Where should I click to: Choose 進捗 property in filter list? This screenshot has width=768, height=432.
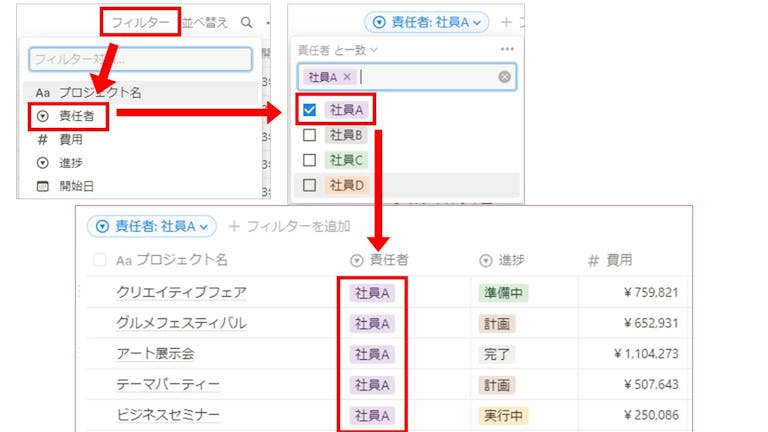pyautogui.click(x=71, y=163)
